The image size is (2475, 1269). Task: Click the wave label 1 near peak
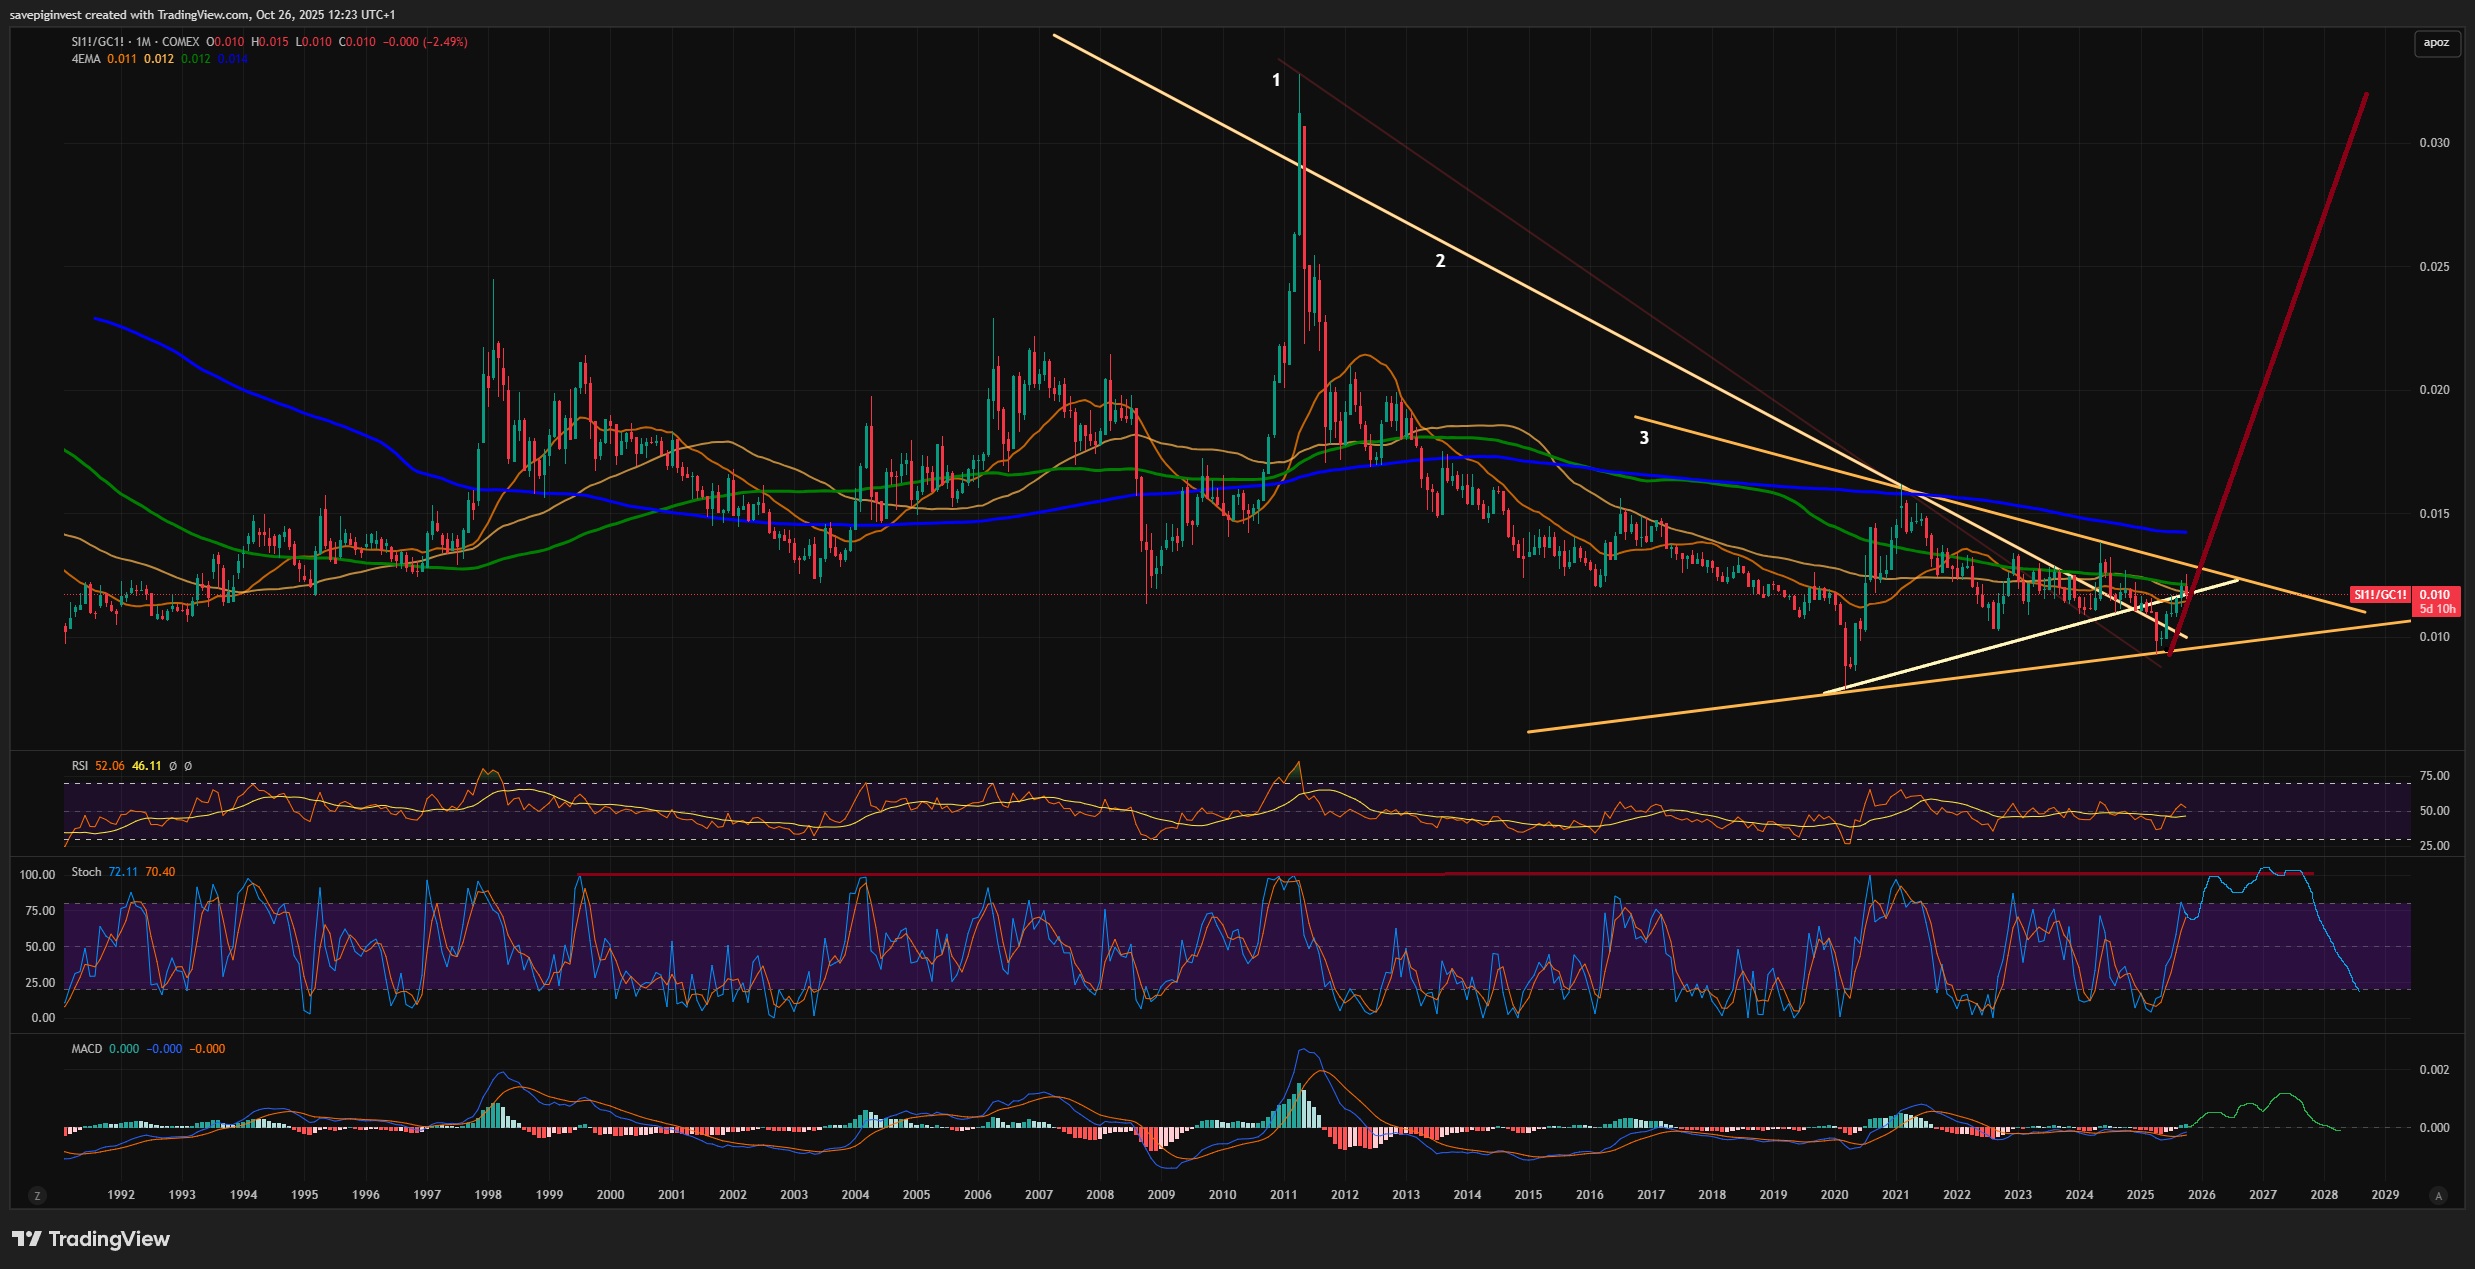pos(1276,80)
